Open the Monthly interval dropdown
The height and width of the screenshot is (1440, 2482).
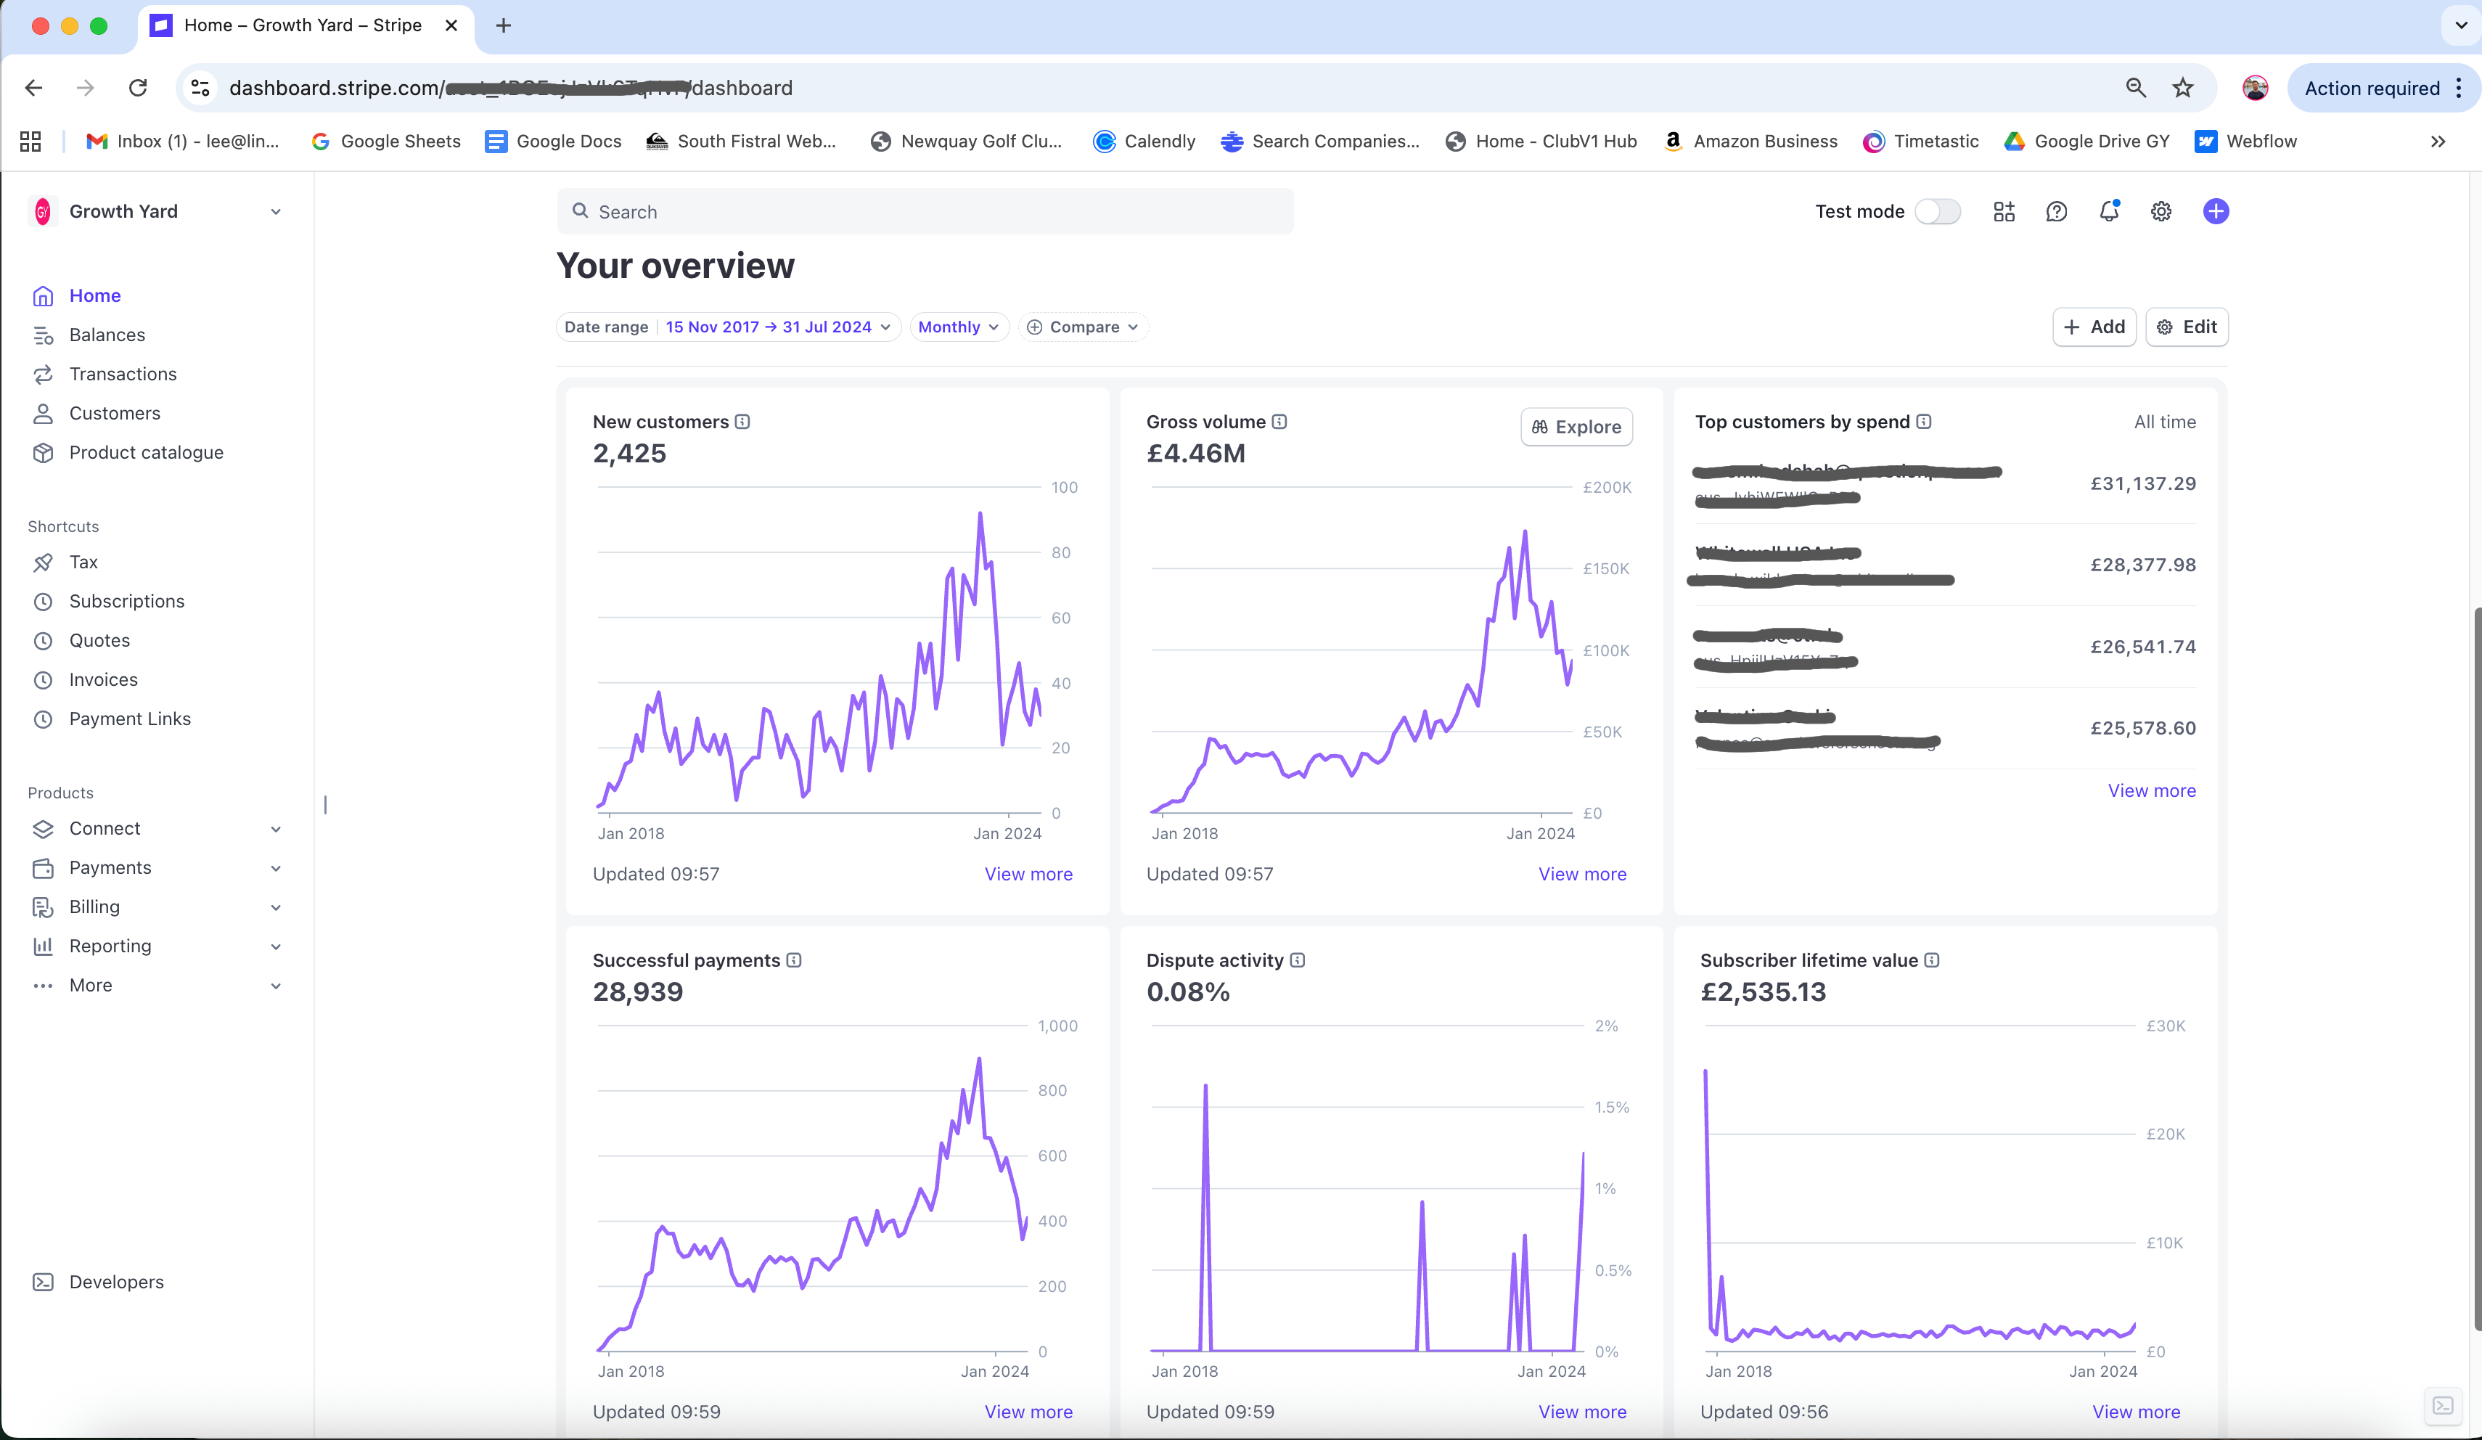point(958,327)
